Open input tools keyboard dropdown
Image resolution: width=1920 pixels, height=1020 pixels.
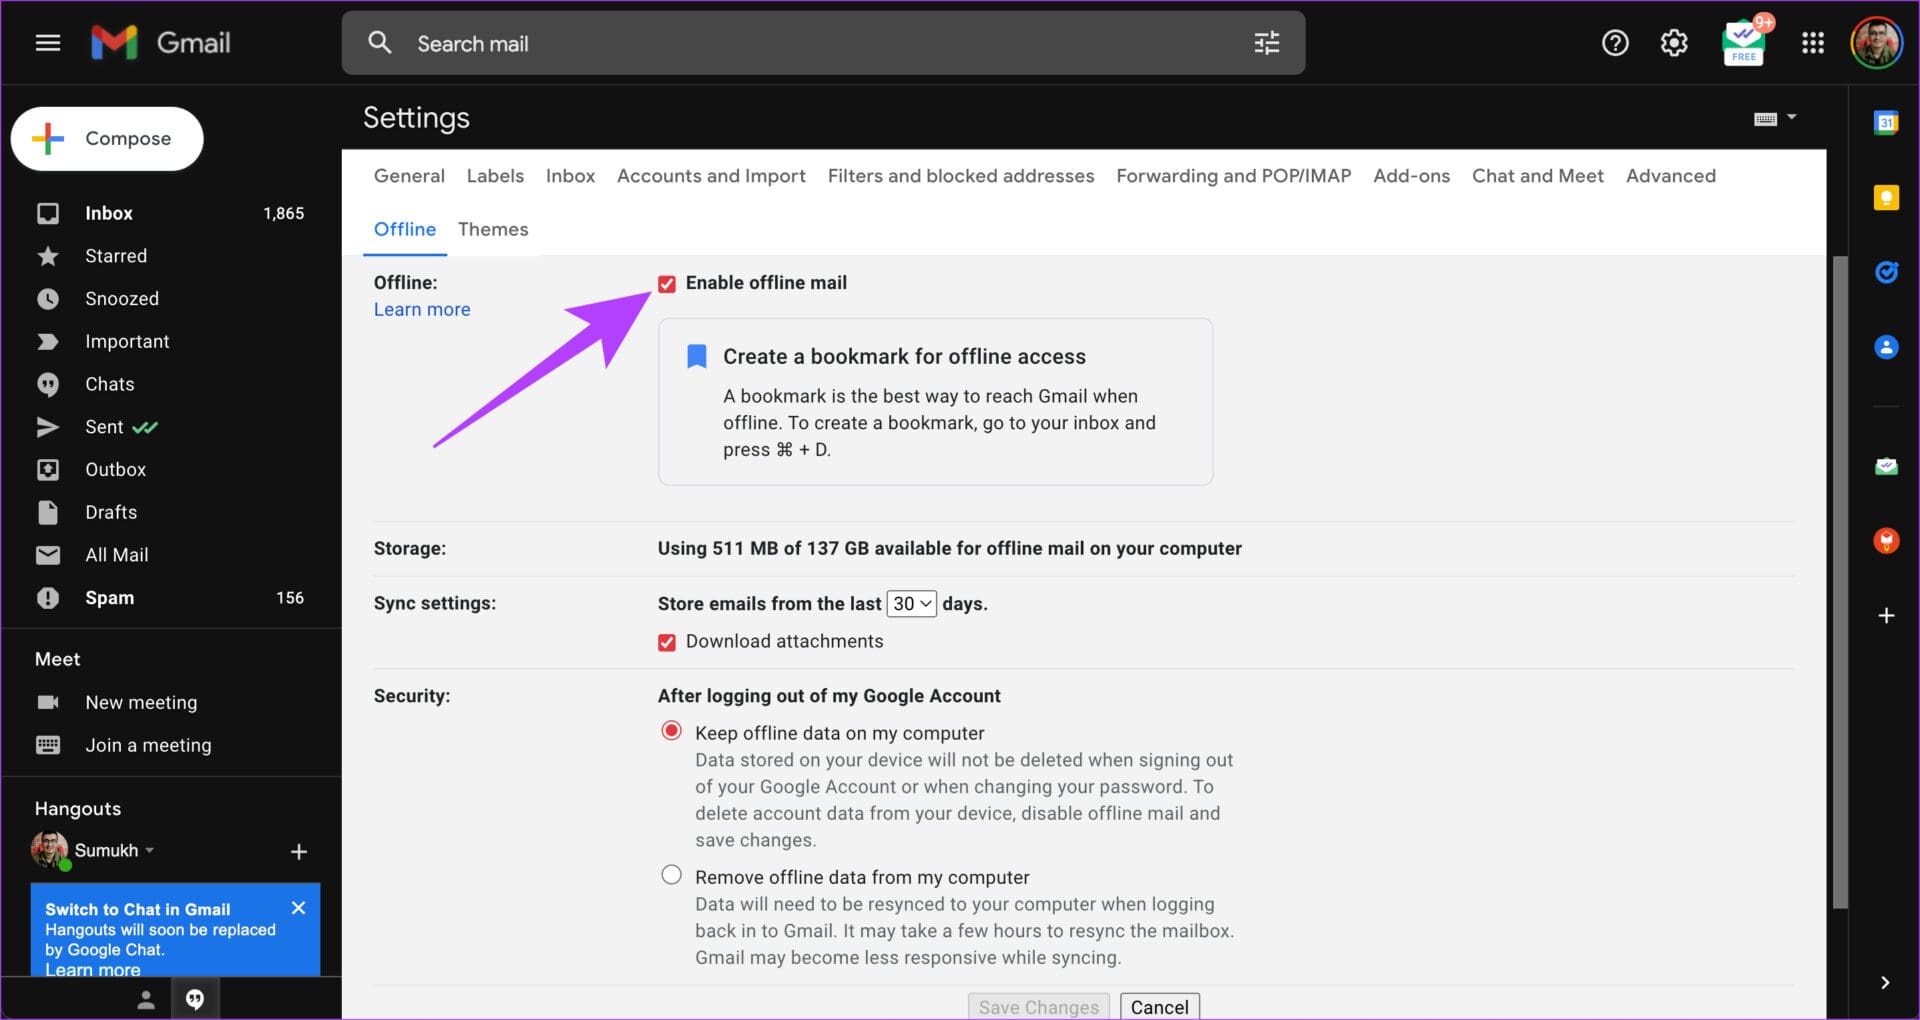click(1775, 118)
